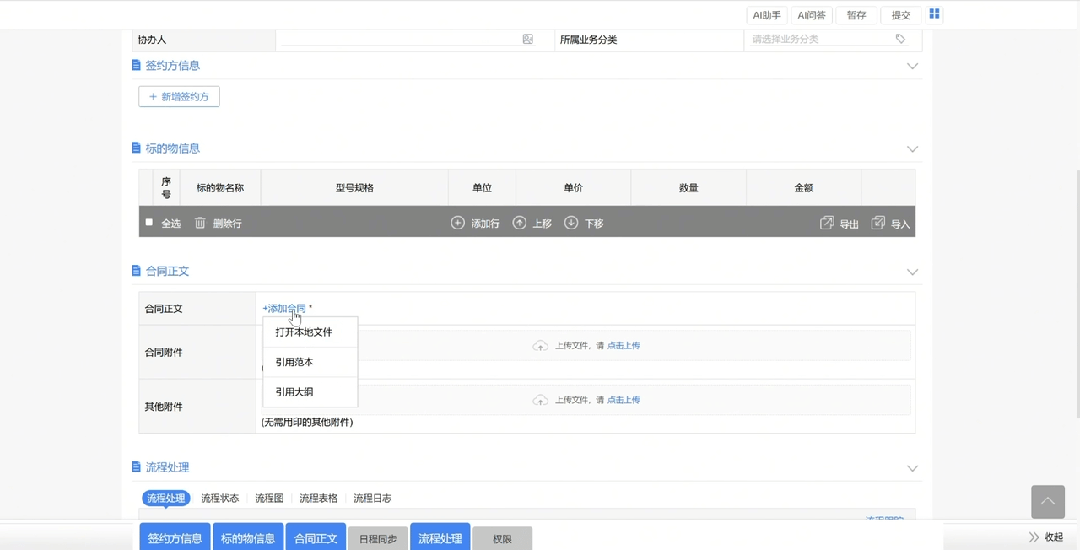Click 点击上传 link for 其他附件
The height and width of the screenshot is (550, 1080).
[x=623, y=400]
